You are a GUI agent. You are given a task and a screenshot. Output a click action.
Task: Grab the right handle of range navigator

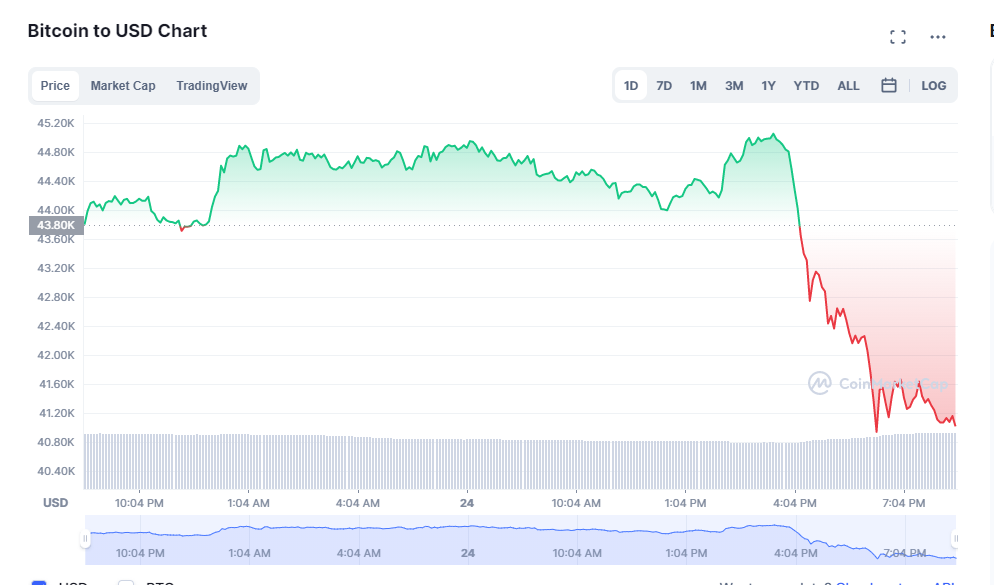pyautogui.click(x=955, y=539)
